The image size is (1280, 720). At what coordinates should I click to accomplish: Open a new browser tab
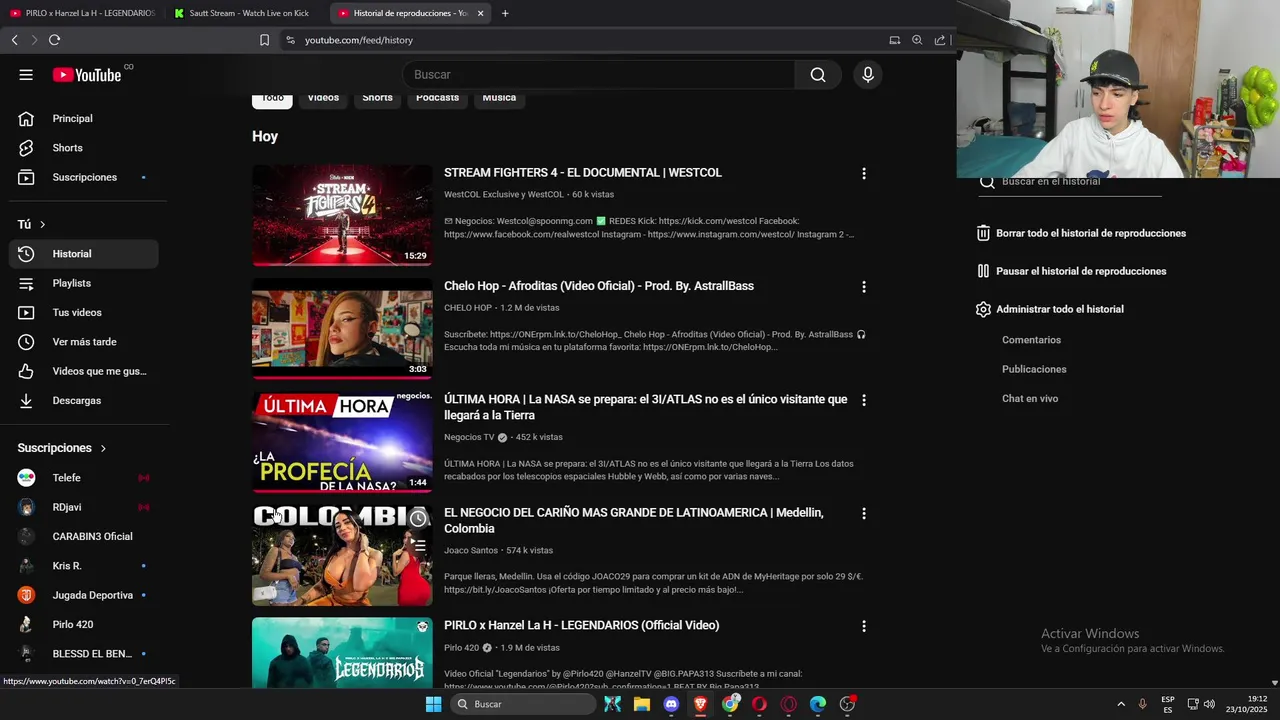point(505,13)
